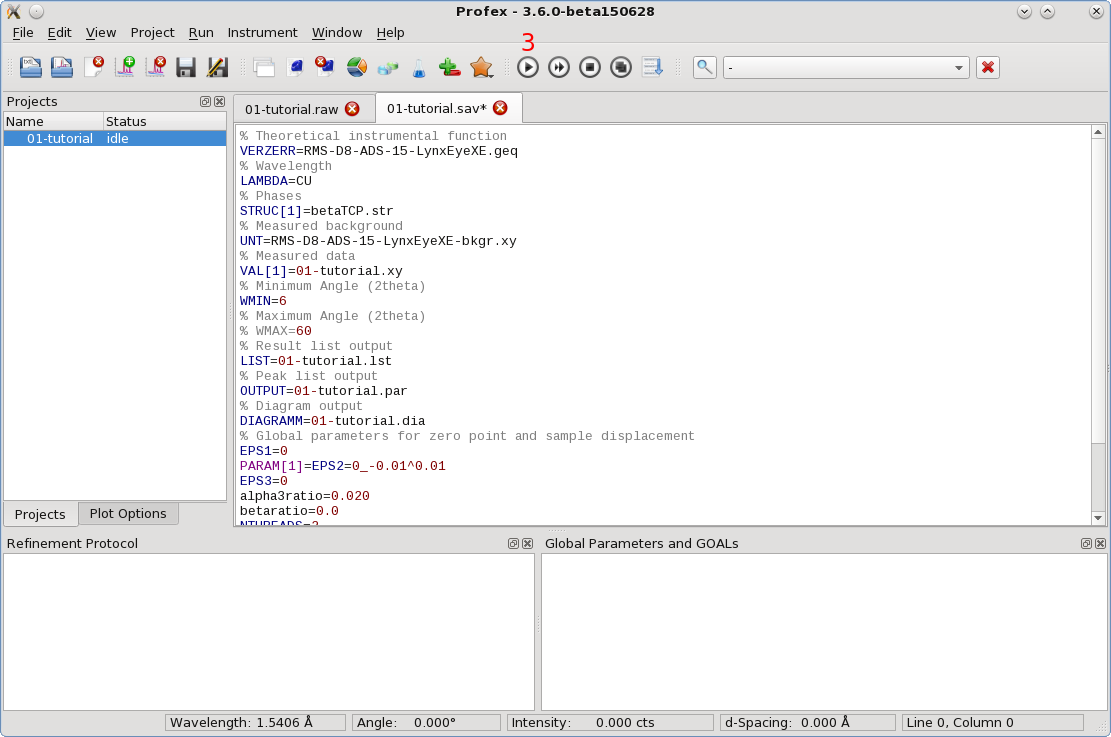Click the LAMBDA=CU line
Viewport: 1111px width, 737px height.
pos(276,181)
